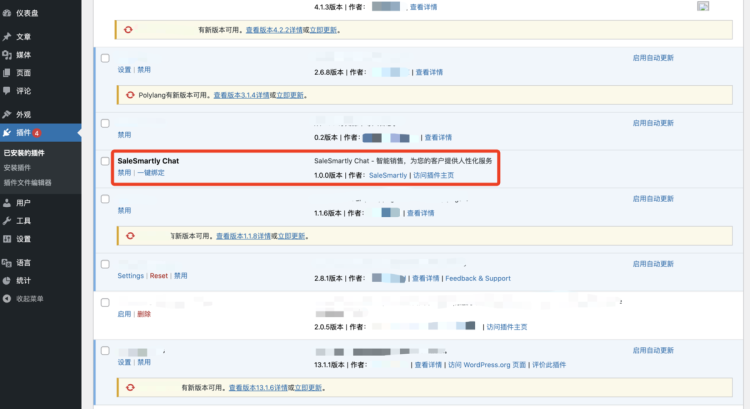Click 禁用 under SaleSmartly Chat
The height and width of the screenshot is (409, 750).
[x=124, y=173]
